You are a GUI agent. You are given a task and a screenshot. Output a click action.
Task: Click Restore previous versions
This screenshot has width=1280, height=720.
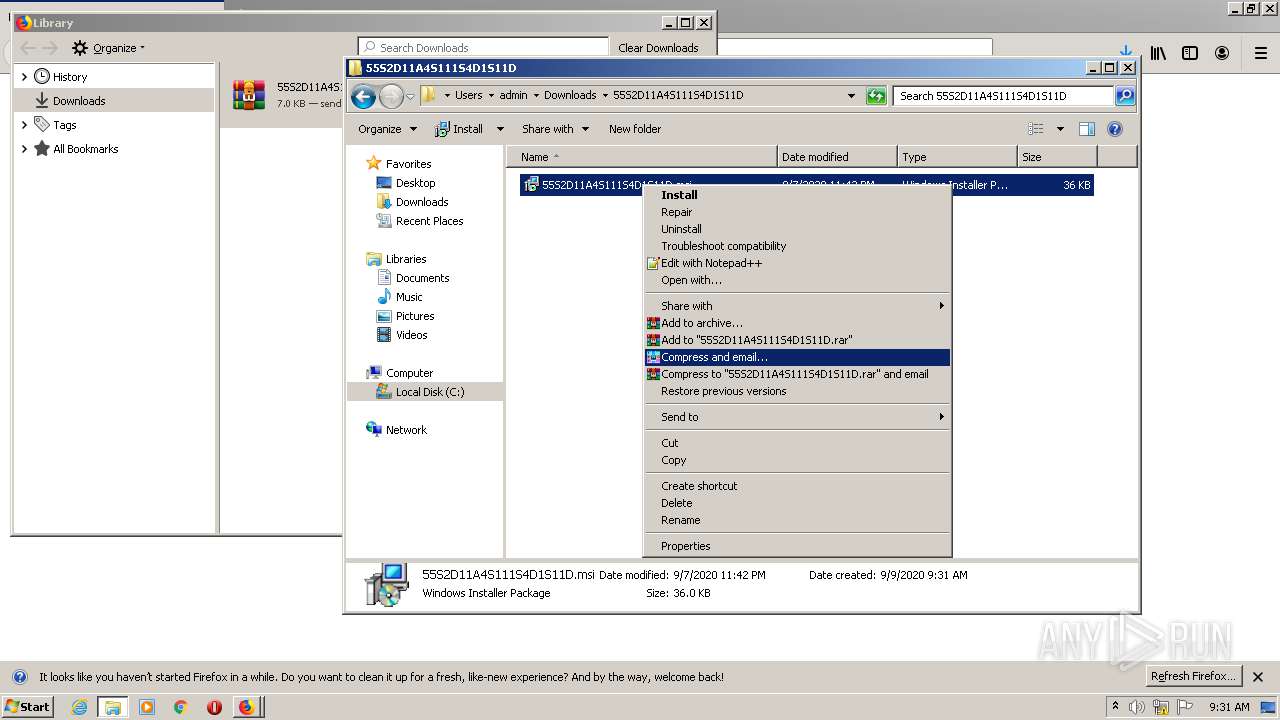(x=796, y=391)
